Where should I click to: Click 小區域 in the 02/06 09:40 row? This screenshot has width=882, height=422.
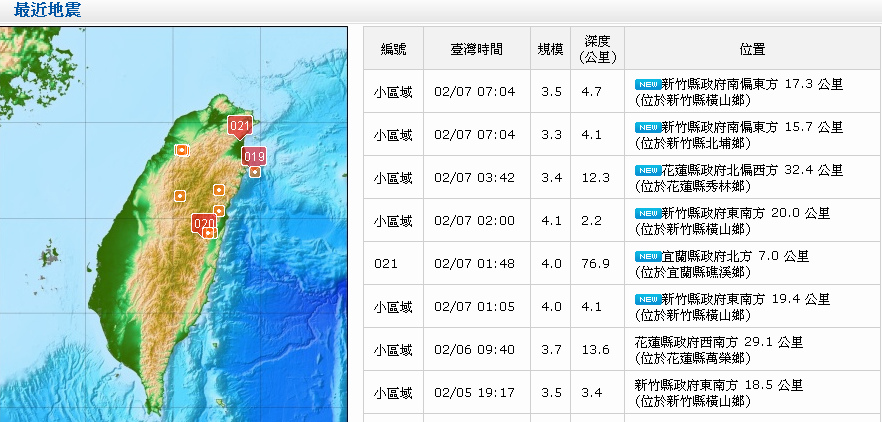click(393, 350)
